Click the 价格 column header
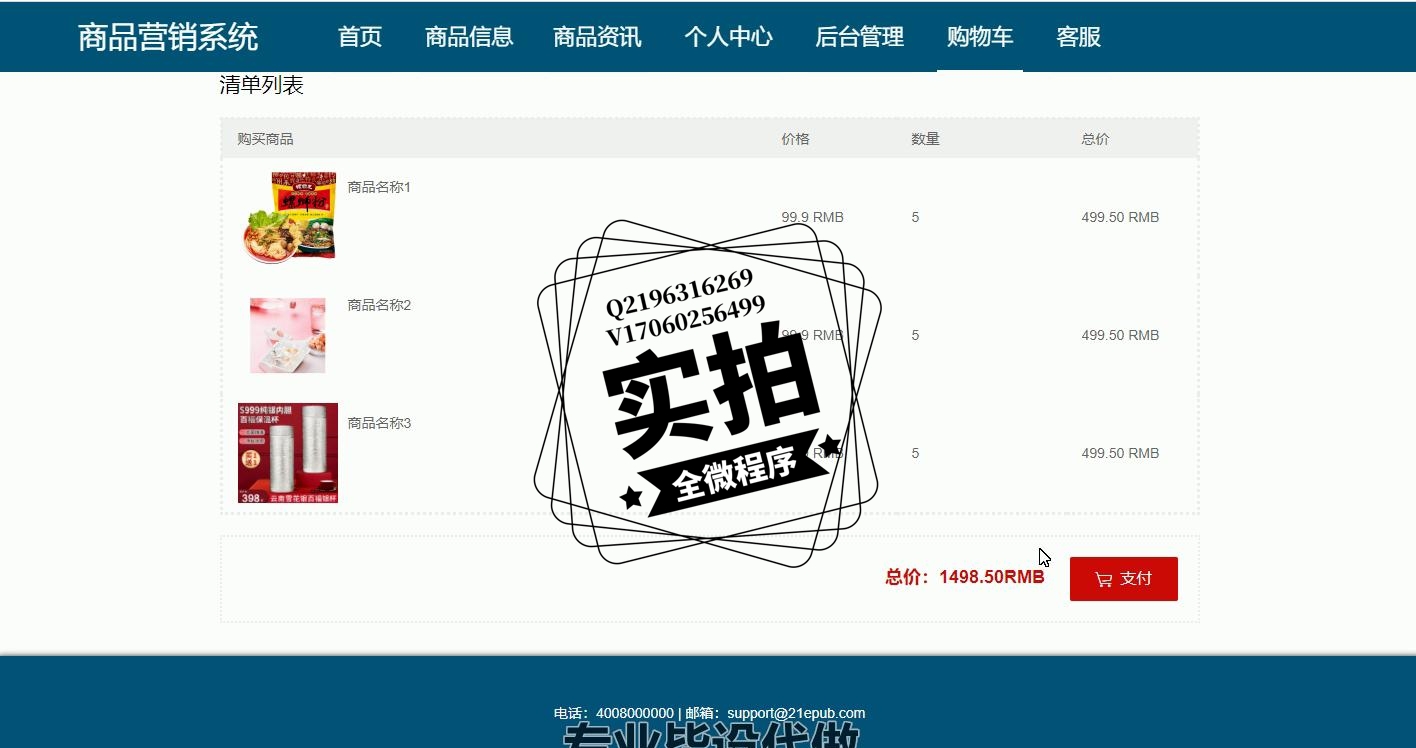The height and width of the screenshot is (748, 1416). [795, 139]
